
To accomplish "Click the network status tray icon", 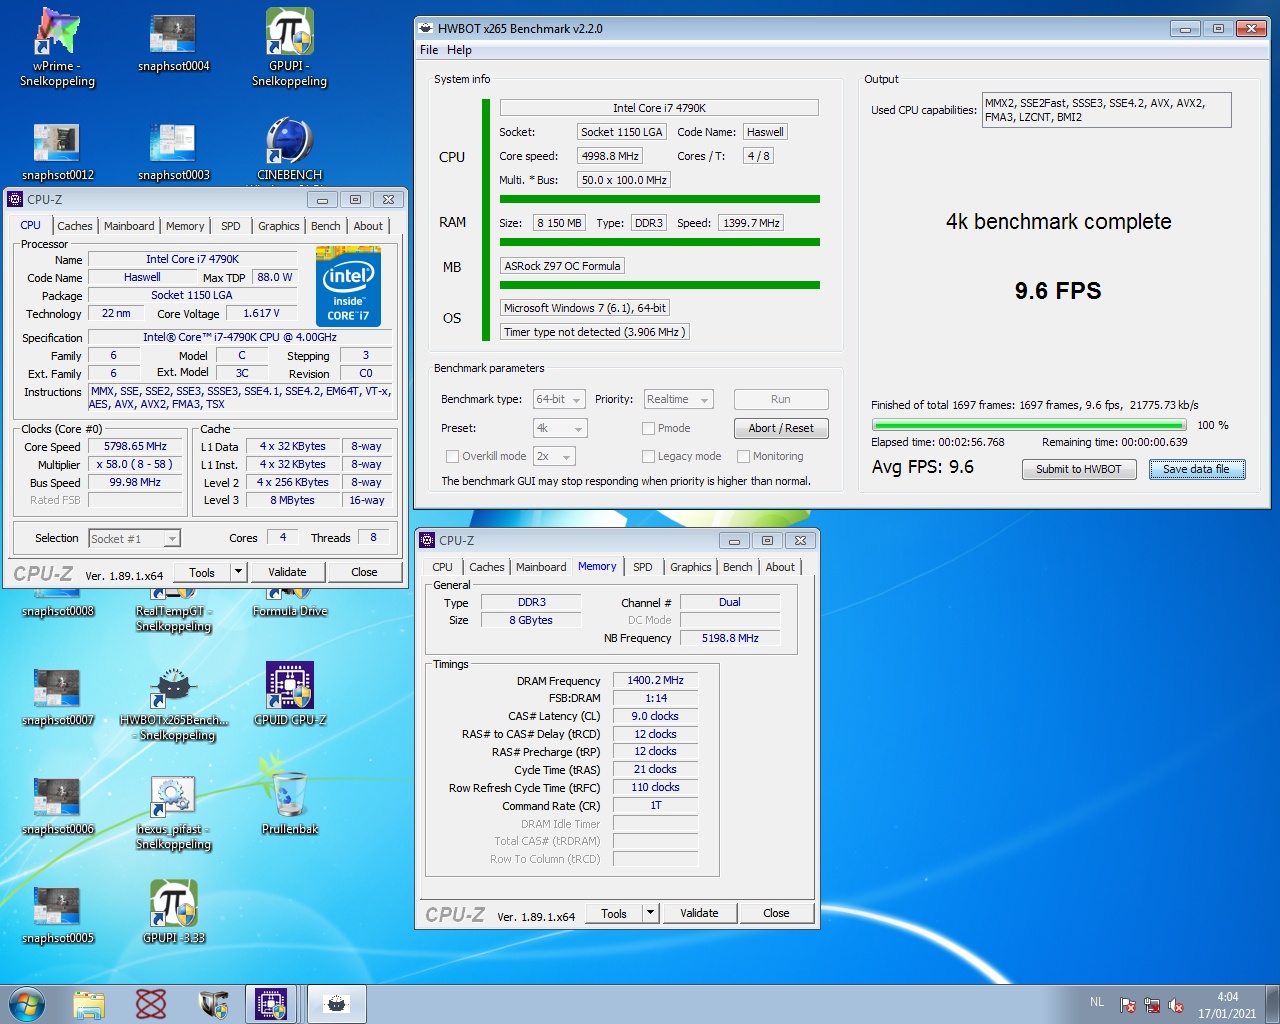I will click(1152, 1005).
